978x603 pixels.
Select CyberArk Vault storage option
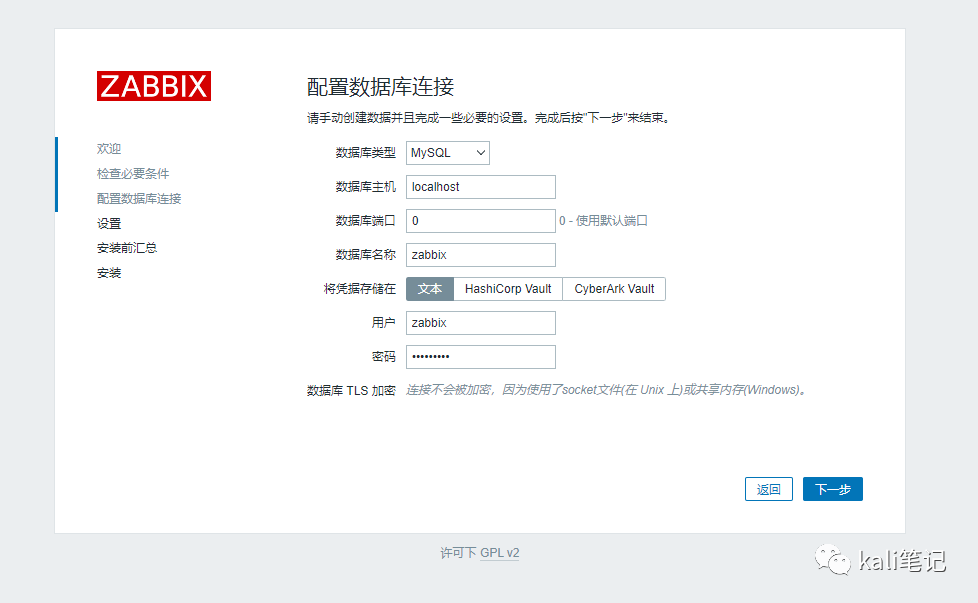click(x=614, y=289)
